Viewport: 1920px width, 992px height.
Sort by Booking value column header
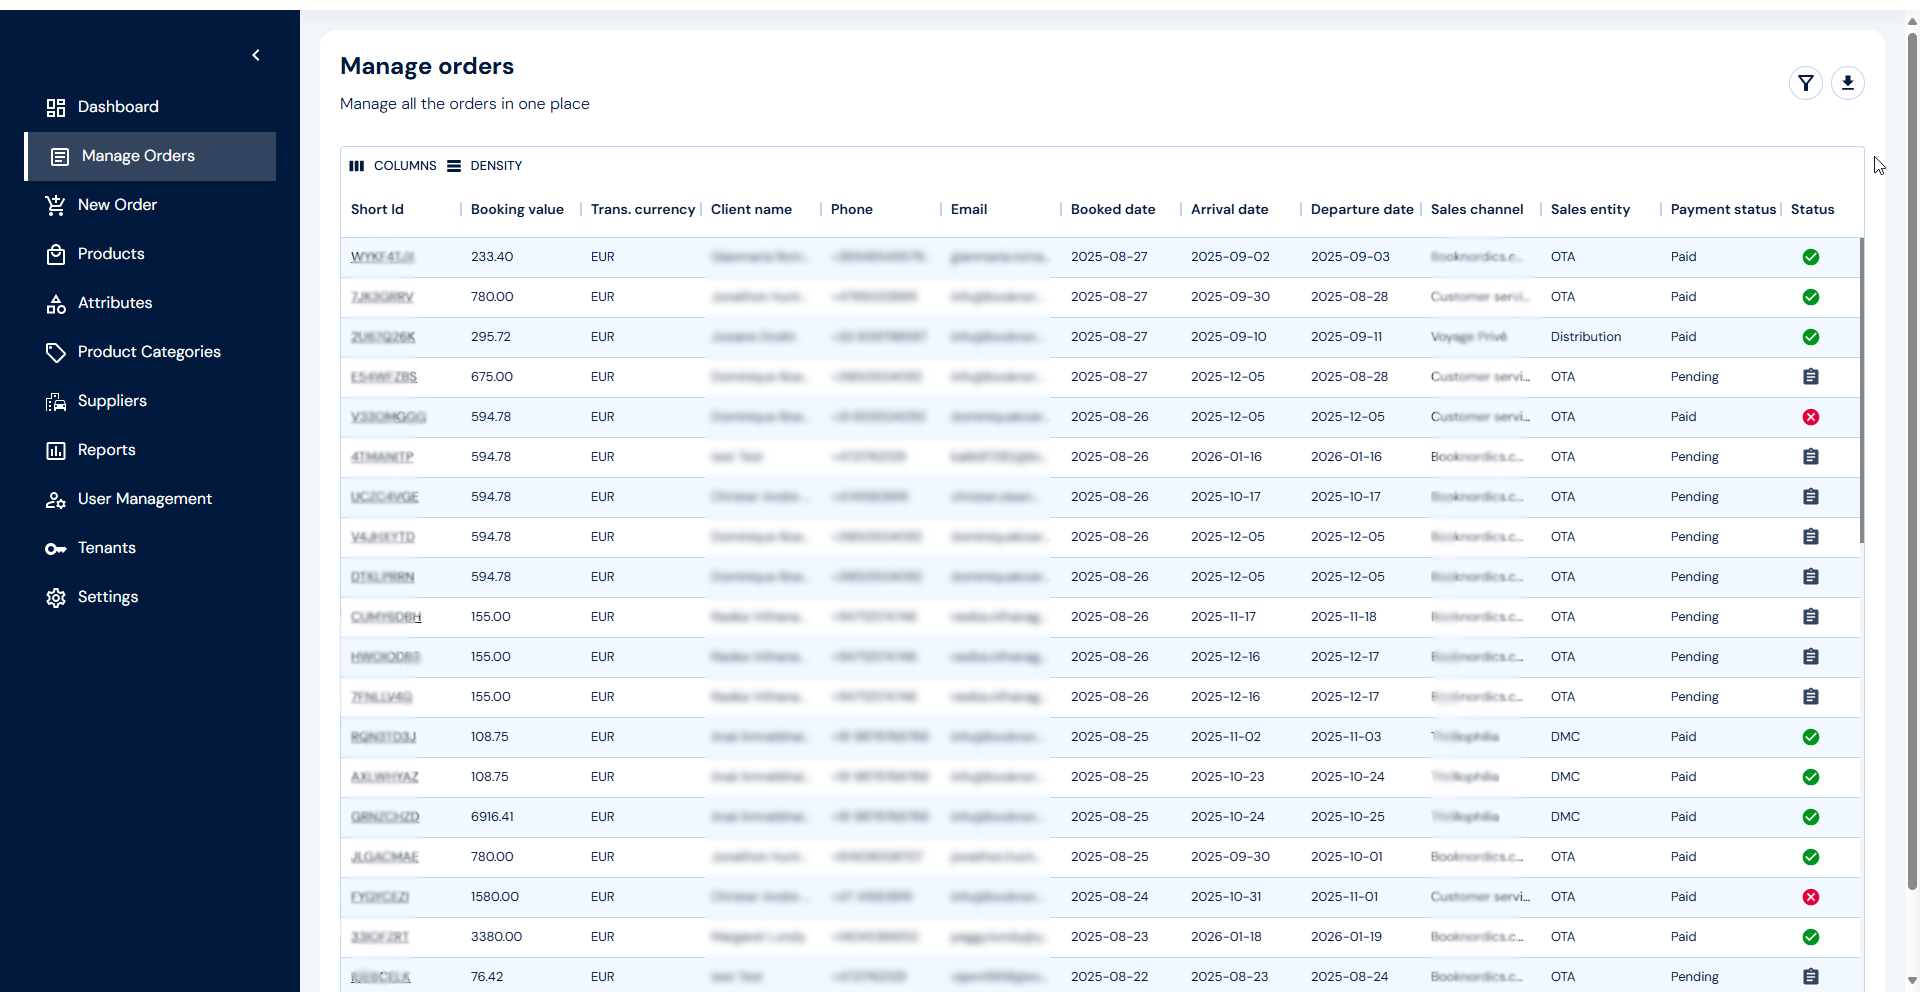(517, 210)
